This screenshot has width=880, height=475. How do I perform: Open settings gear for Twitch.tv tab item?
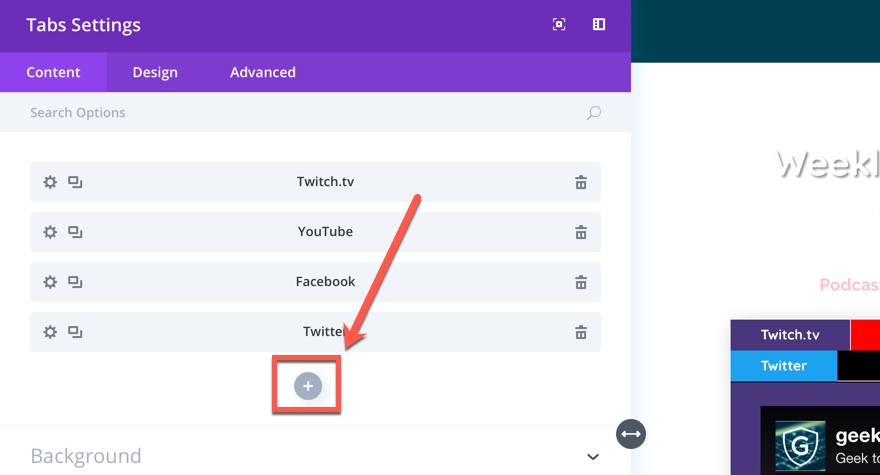point(50,182)
